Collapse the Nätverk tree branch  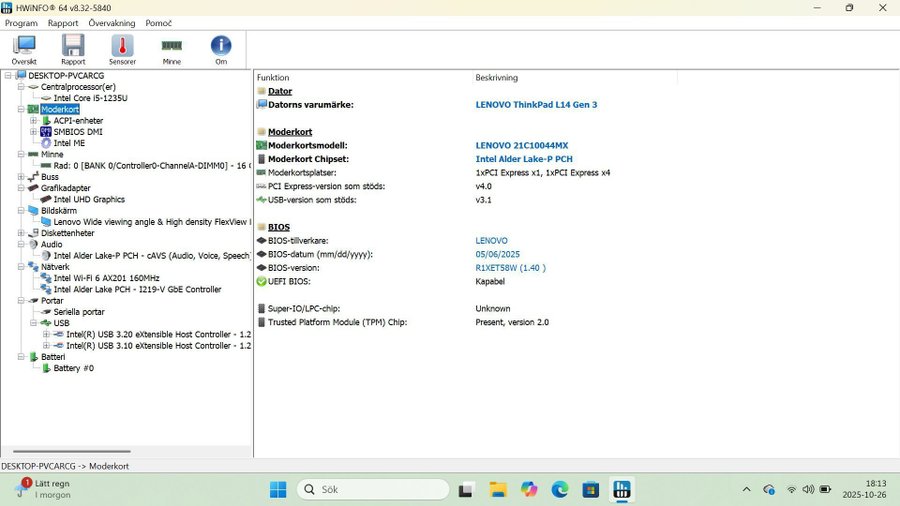point(20,267)
